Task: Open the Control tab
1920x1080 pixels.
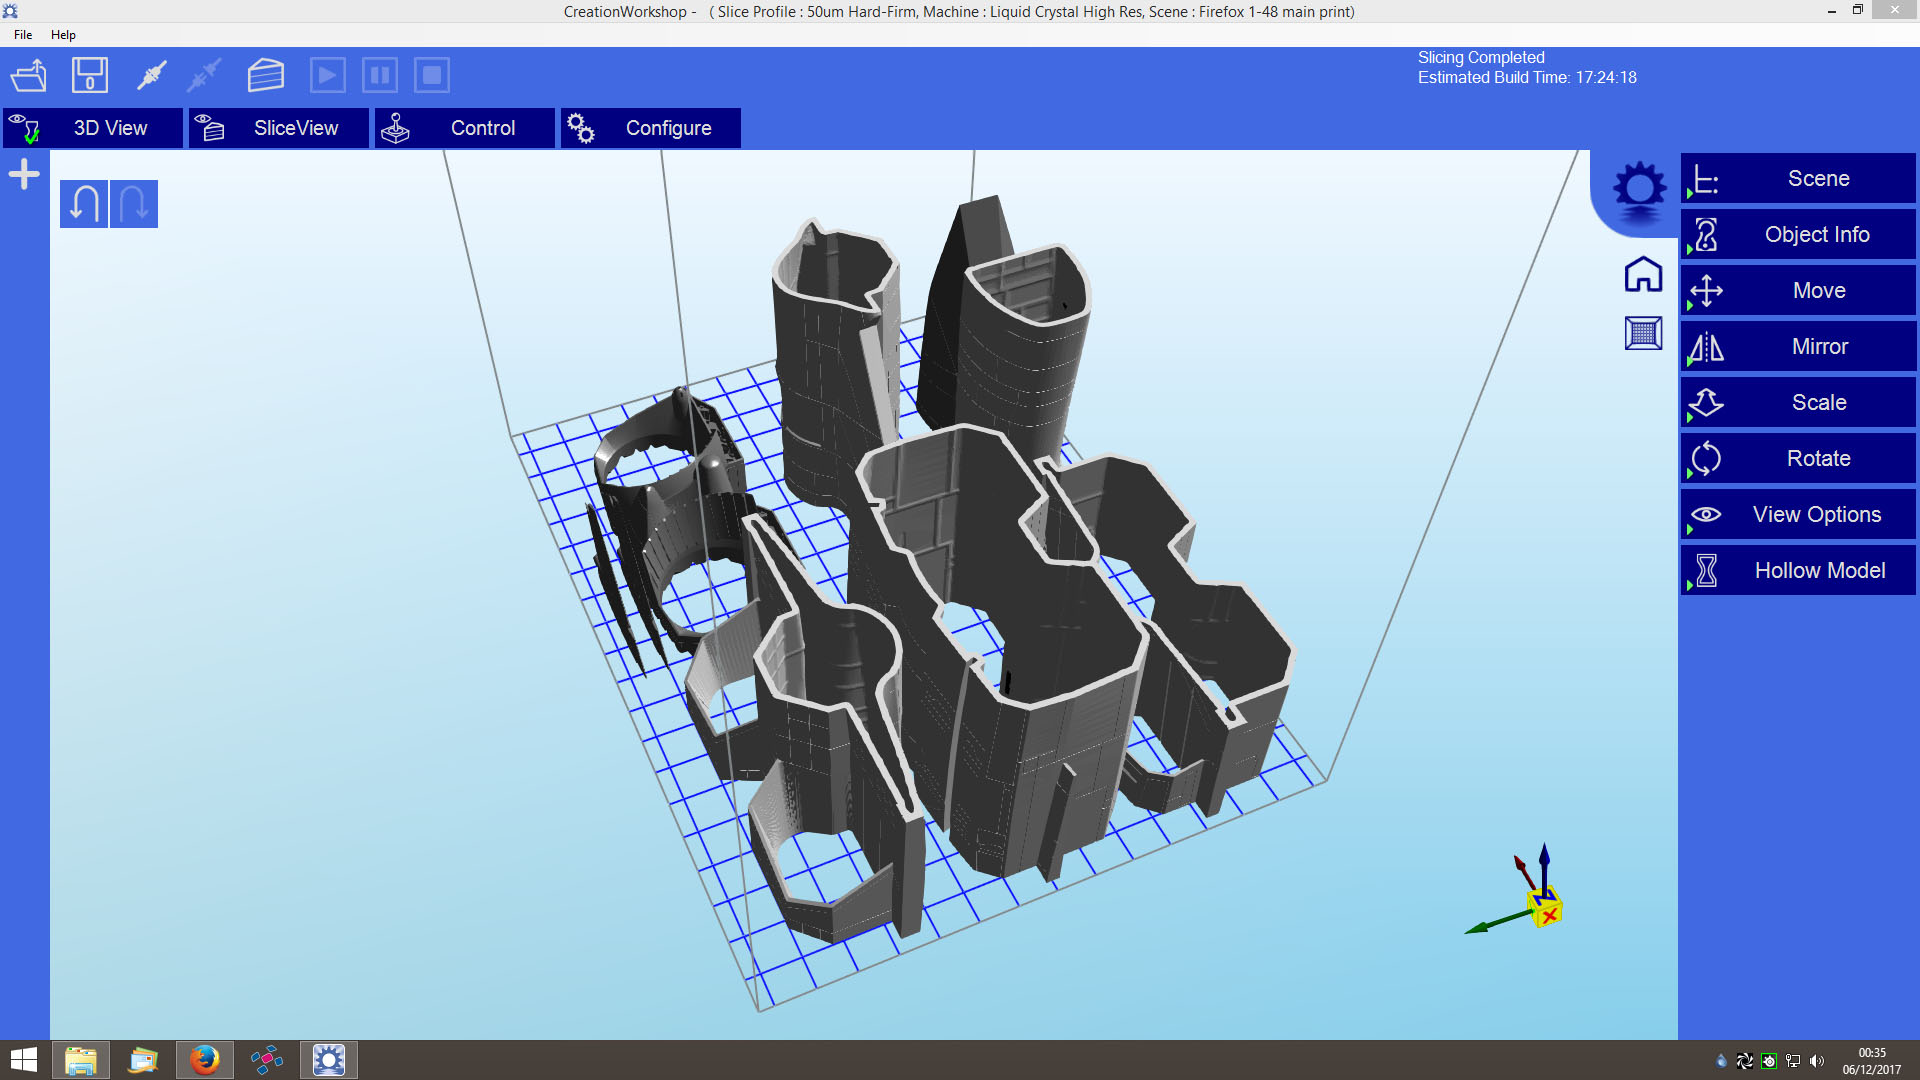Action: click(465, 128)
